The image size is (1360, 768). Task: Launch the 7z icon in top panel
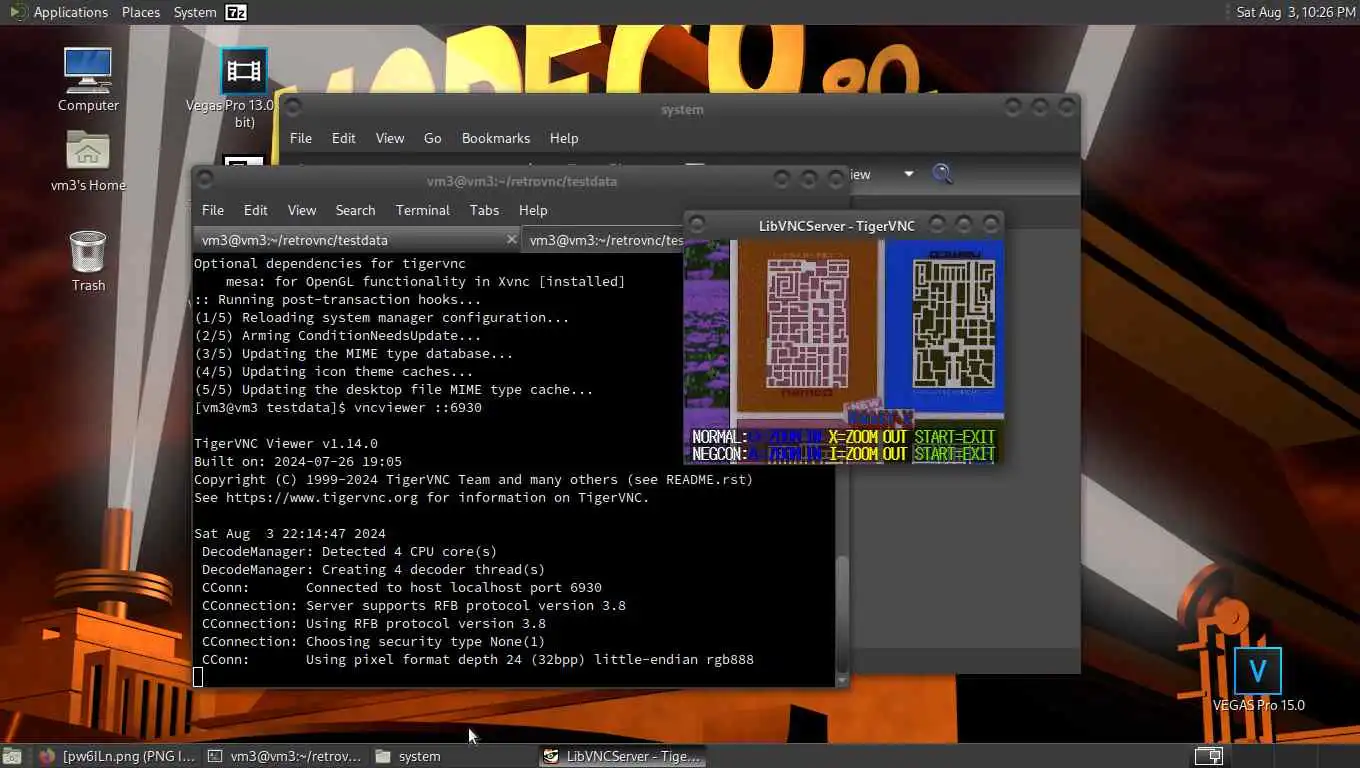click(236, 12)
